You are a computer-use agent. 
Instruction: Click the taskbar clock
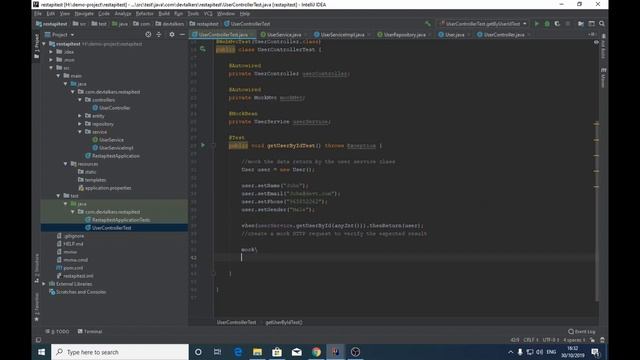(573, 352)
